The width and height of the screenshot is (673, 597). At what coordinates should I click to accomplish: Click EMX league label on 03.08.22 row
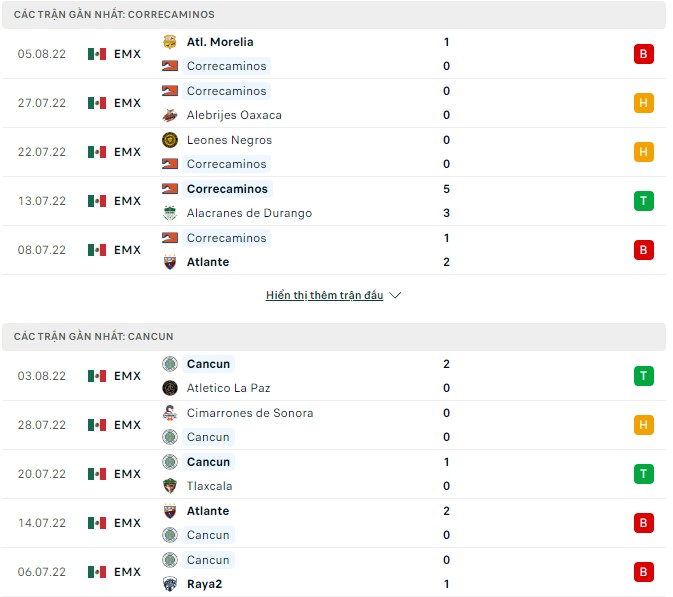click(x=127, y=376)
